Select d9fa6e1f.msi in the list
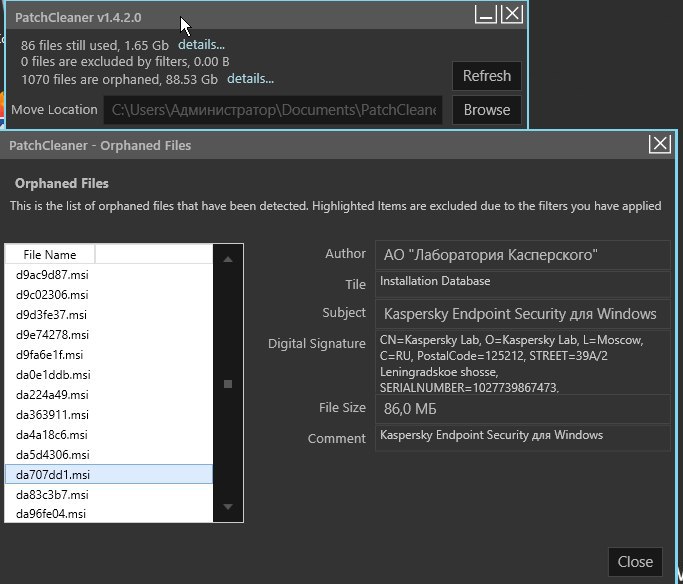This screenshot has width=683, height=584. 108,355
